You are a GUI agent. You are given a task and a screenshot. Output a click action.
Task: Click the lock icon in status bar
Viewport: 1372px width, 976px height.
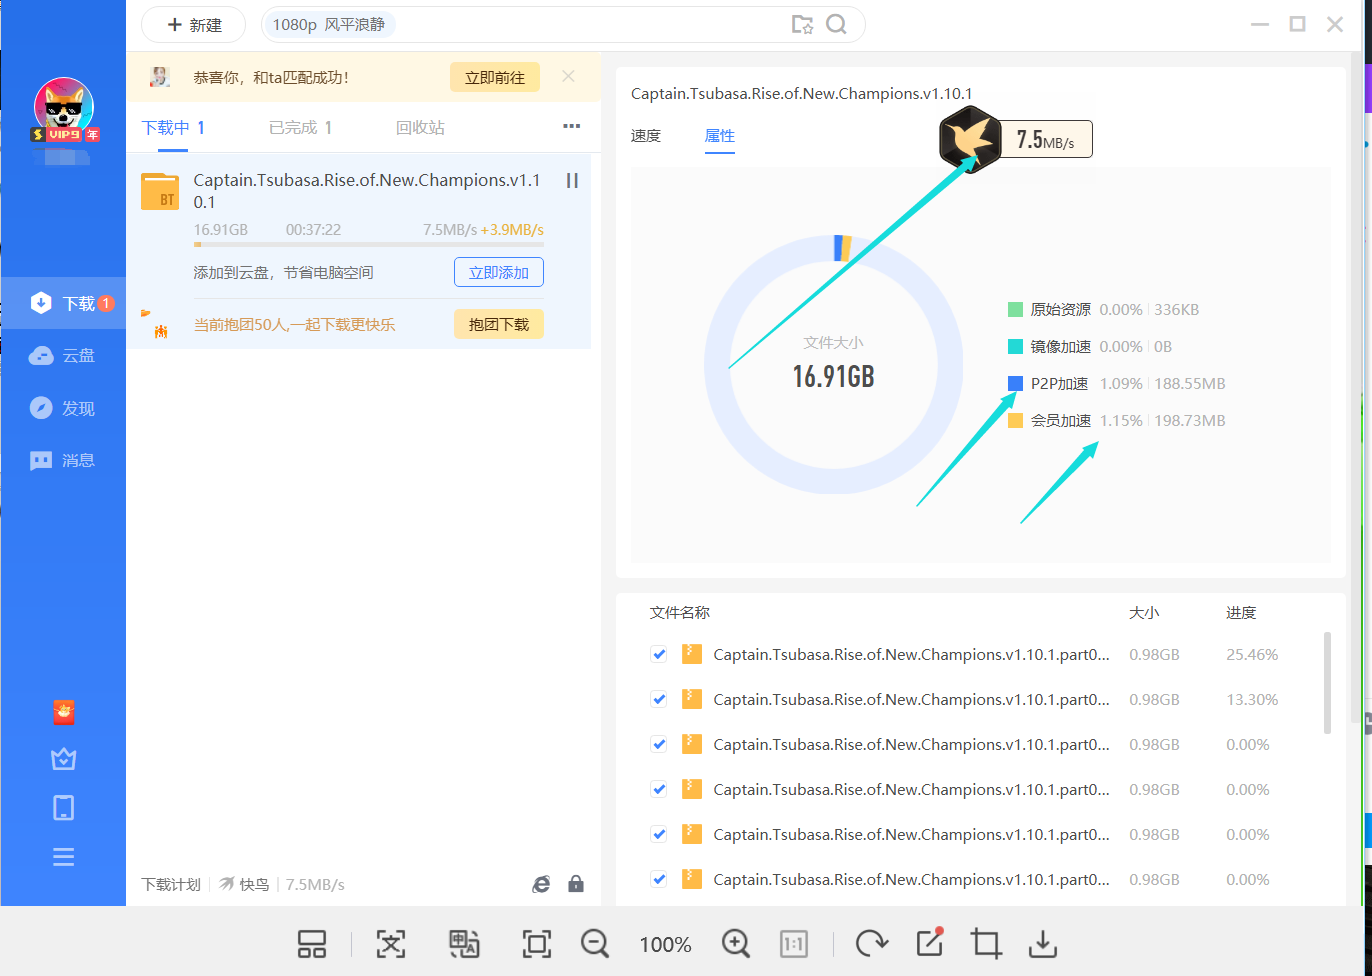click(x=576, y=884)
